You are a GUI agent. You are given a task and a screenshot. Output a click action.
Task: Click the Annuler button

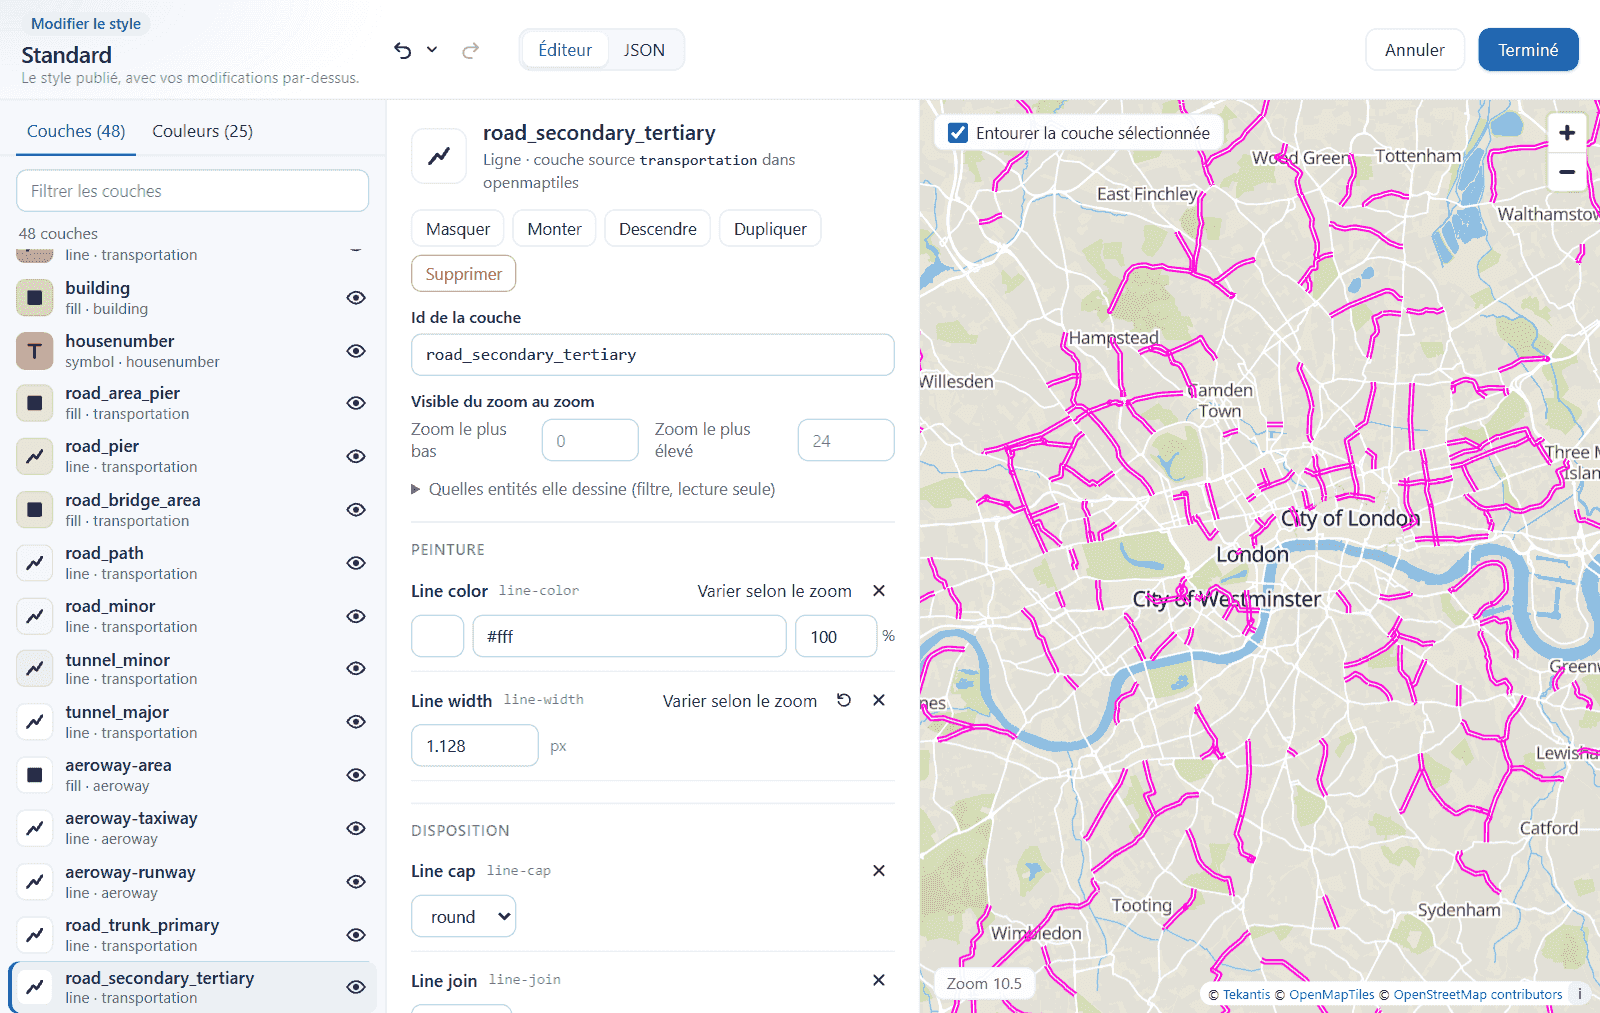(1414, 50)
